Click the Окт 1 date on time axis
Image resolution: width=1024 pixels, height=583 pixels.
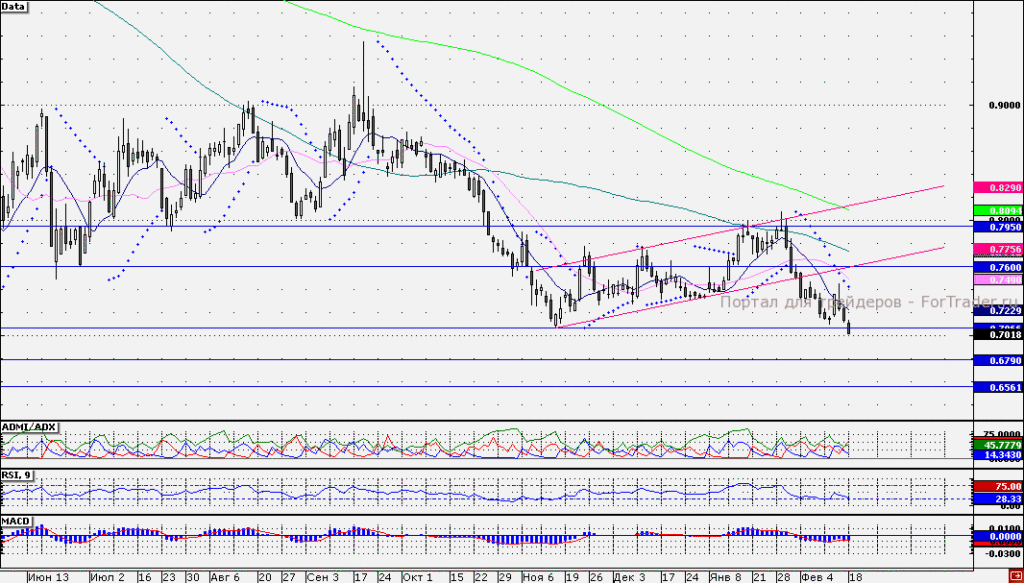pyautogui.click(x=418, y=577)
